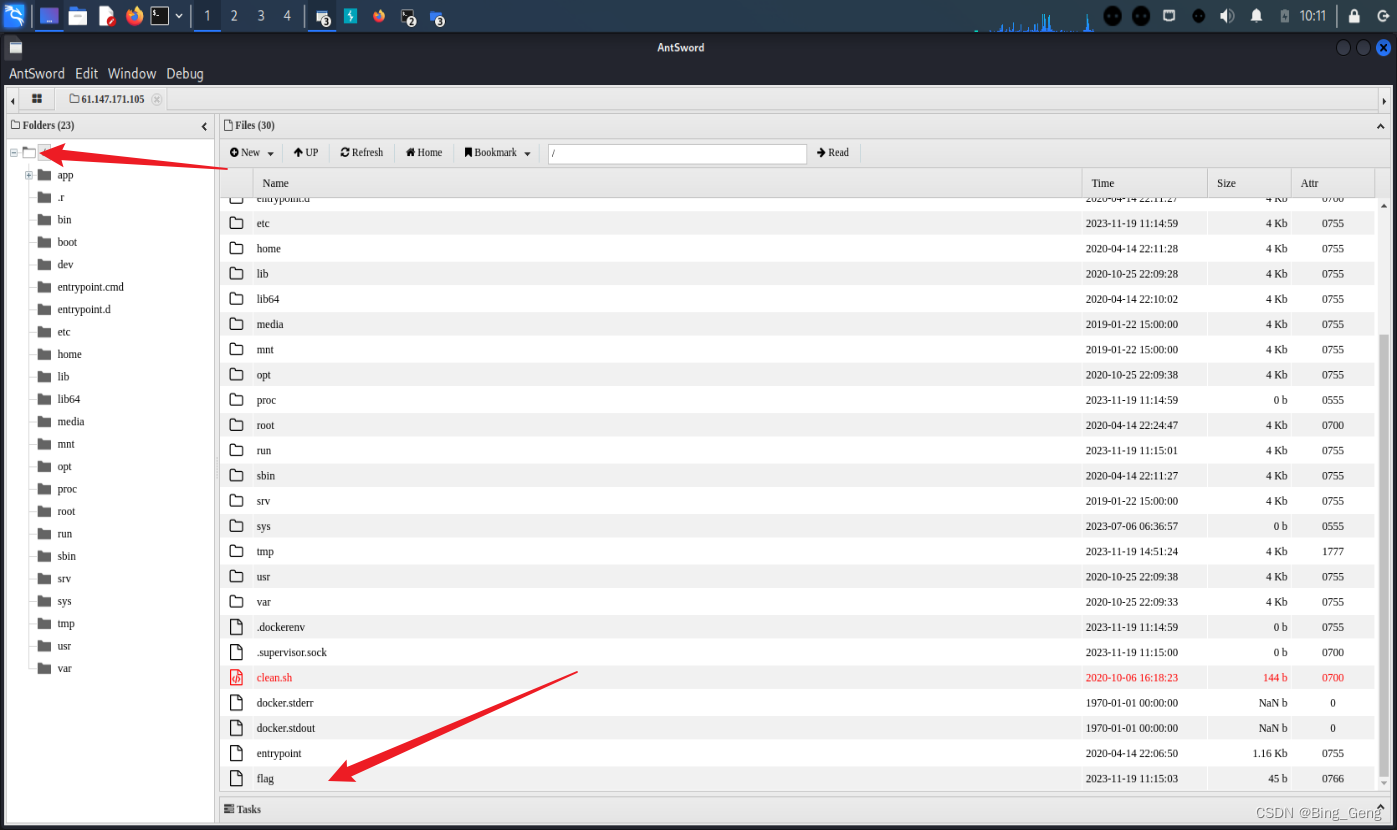
Task: Click the Read button next to the path field
Action: (x=833, y=152)
